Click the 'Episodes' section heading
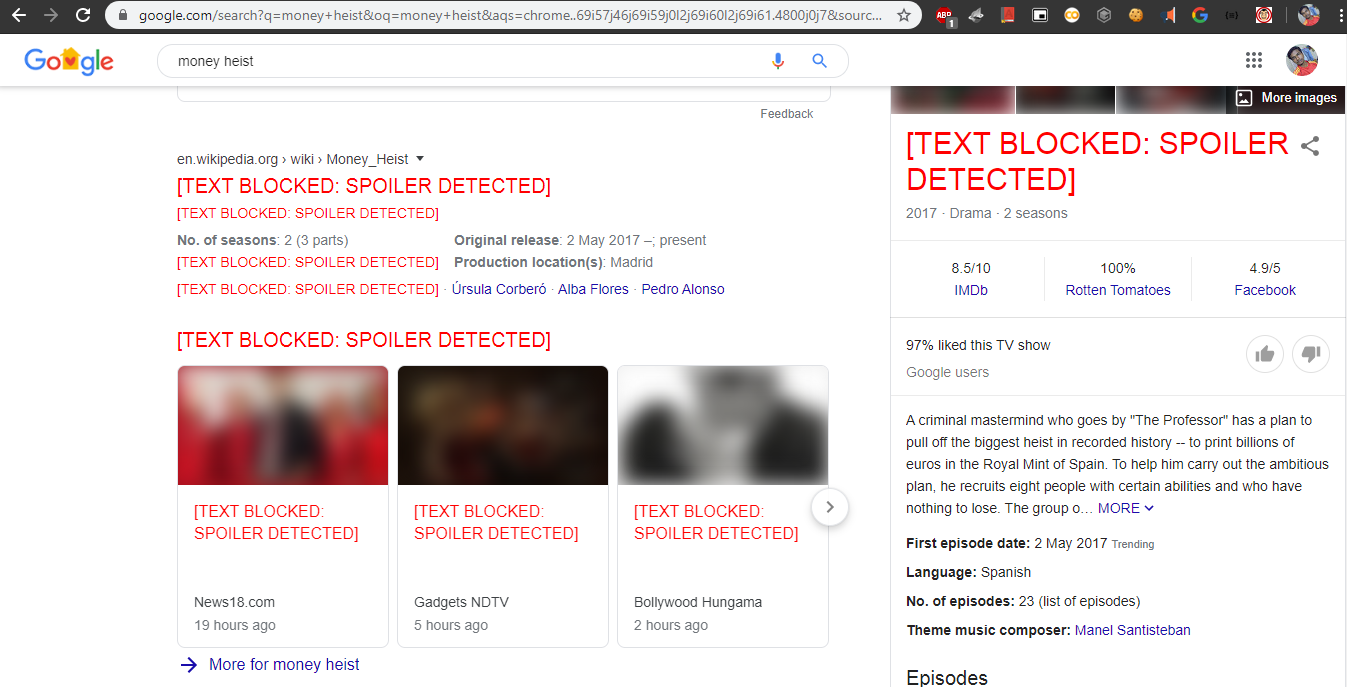The height and width of the screenshot is (687, 1347). tap(946, 677)
